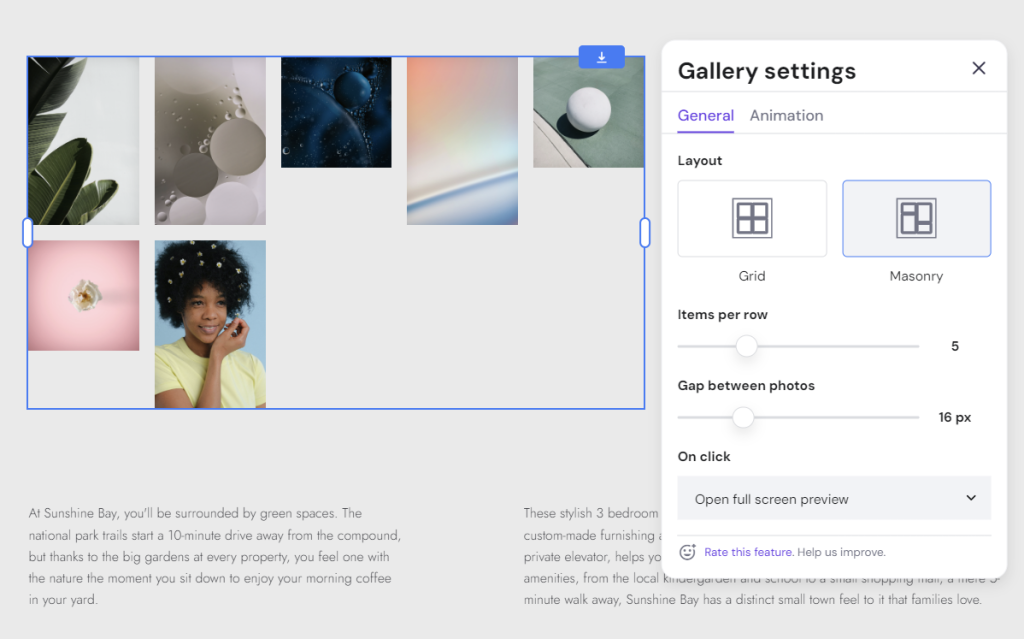Open the On click behavior dropdown
The height and width of the screenshot is (639, 1024).
(x=834, y=498)
